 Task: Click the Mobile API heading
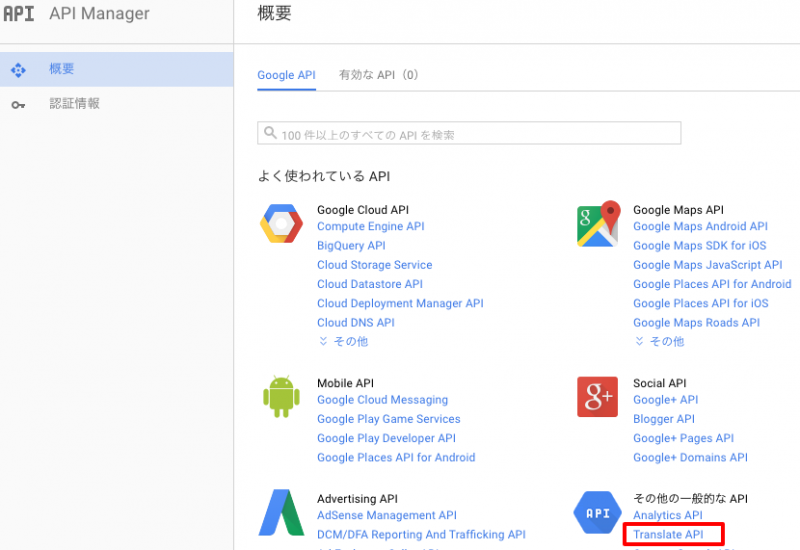(x=345, y=383)
